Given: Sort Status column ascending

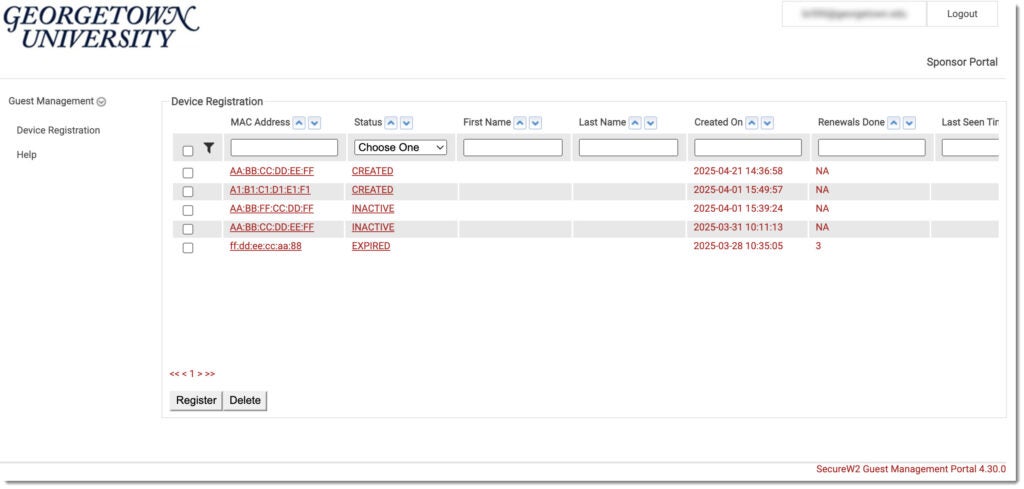Looking at the screenshot, I should pos(391,123).
